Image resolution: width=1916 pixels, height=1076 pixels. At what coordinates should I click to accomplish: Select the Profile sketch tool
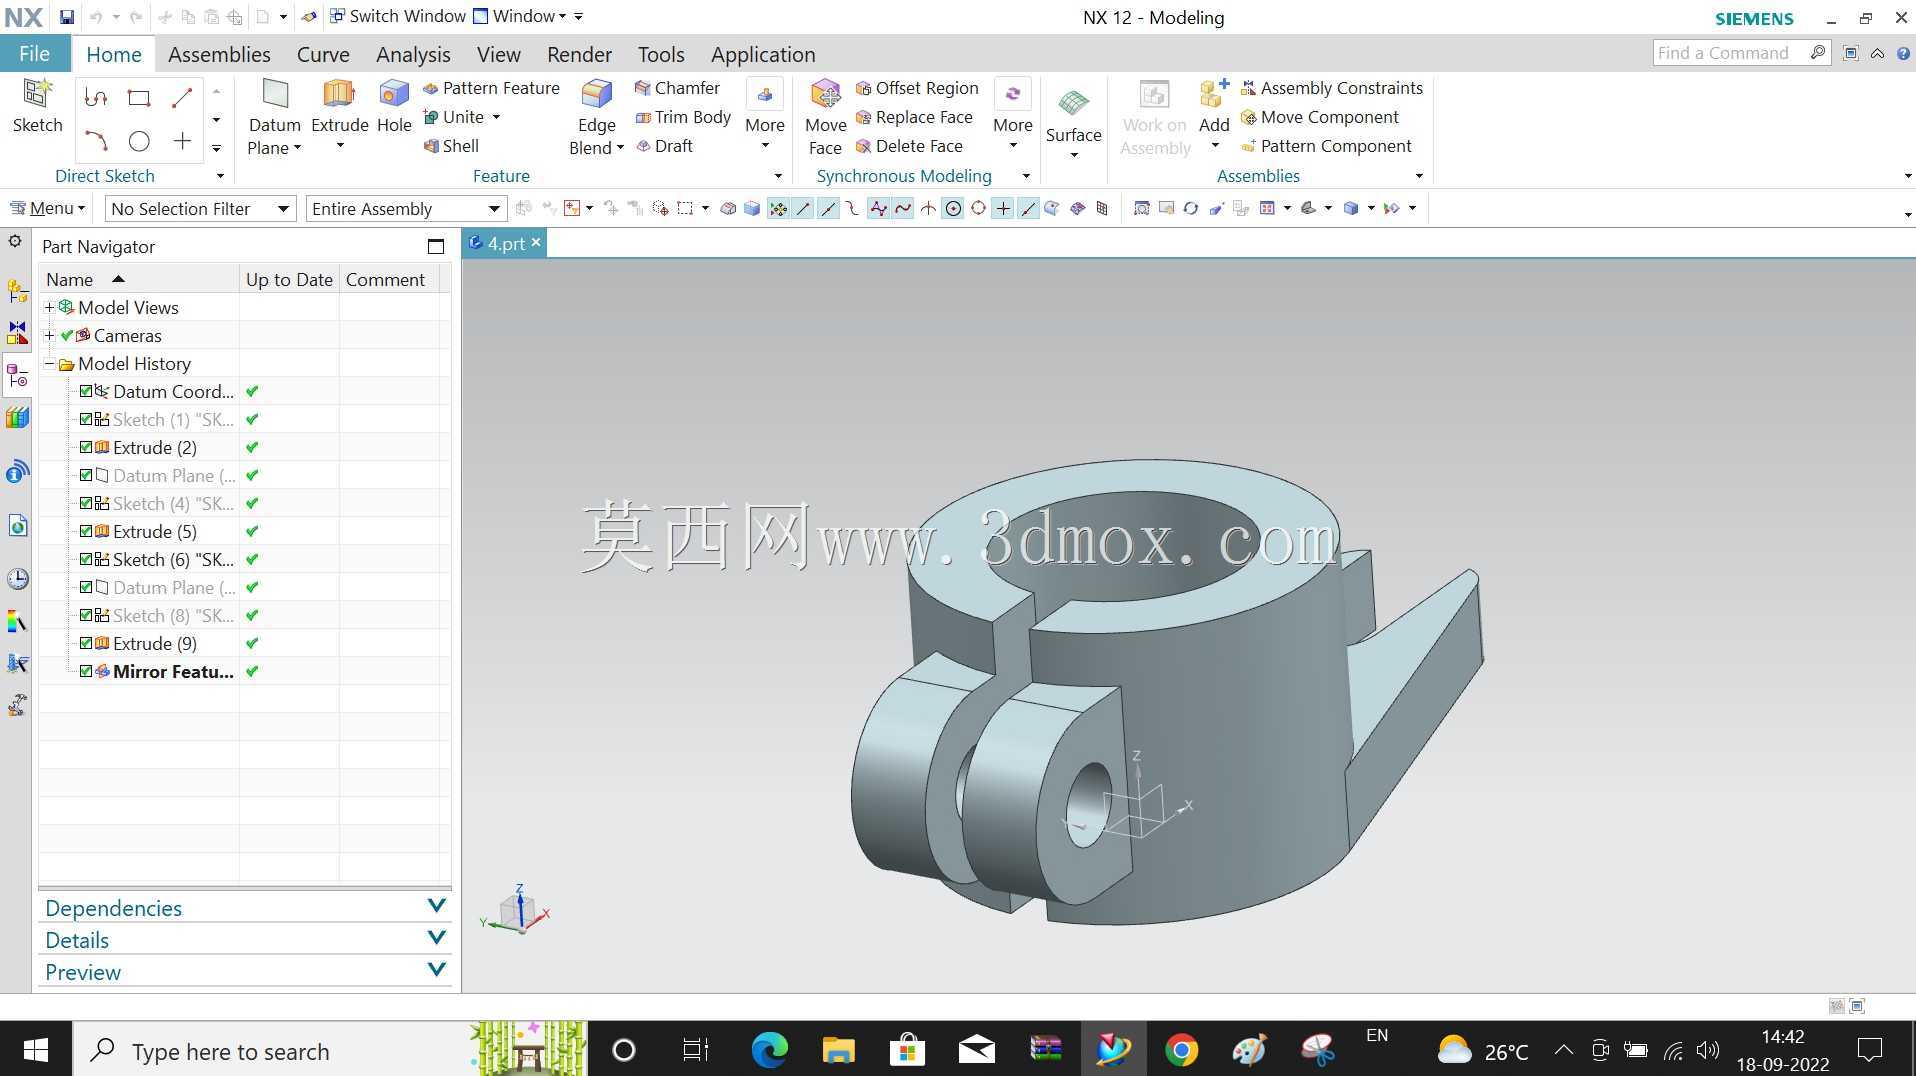click(96, 98)
